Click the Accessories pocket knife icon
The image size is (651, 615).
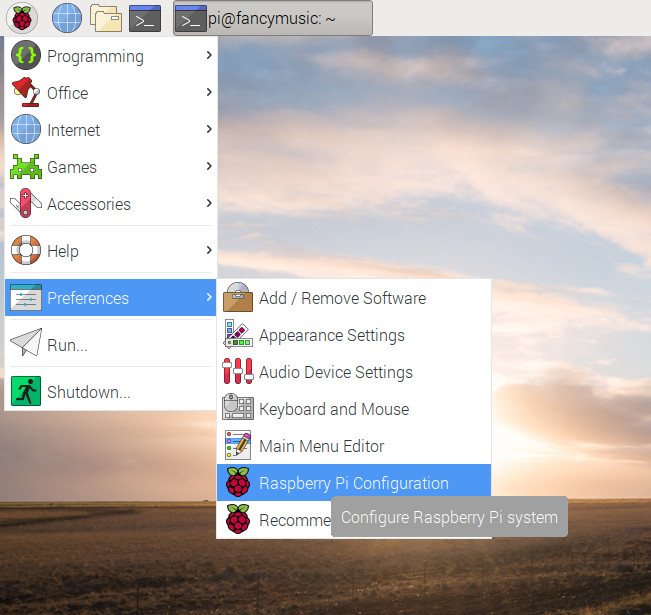(26, 203)
